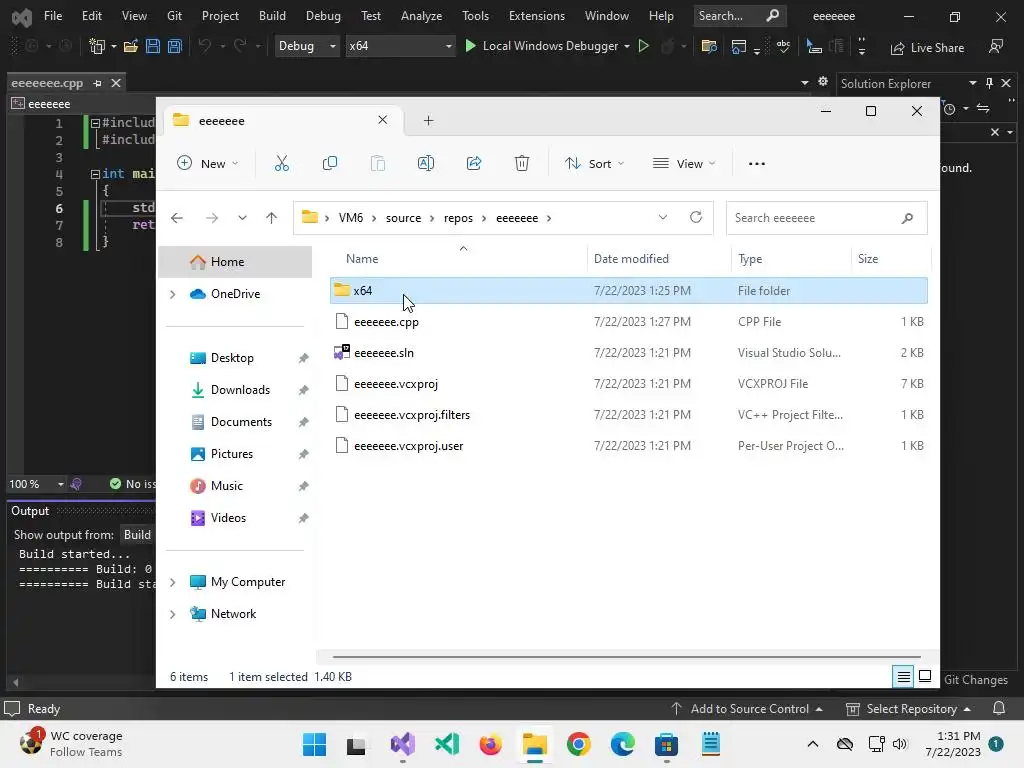Open the editor zoom 100 % dropdown

(60, 484)
